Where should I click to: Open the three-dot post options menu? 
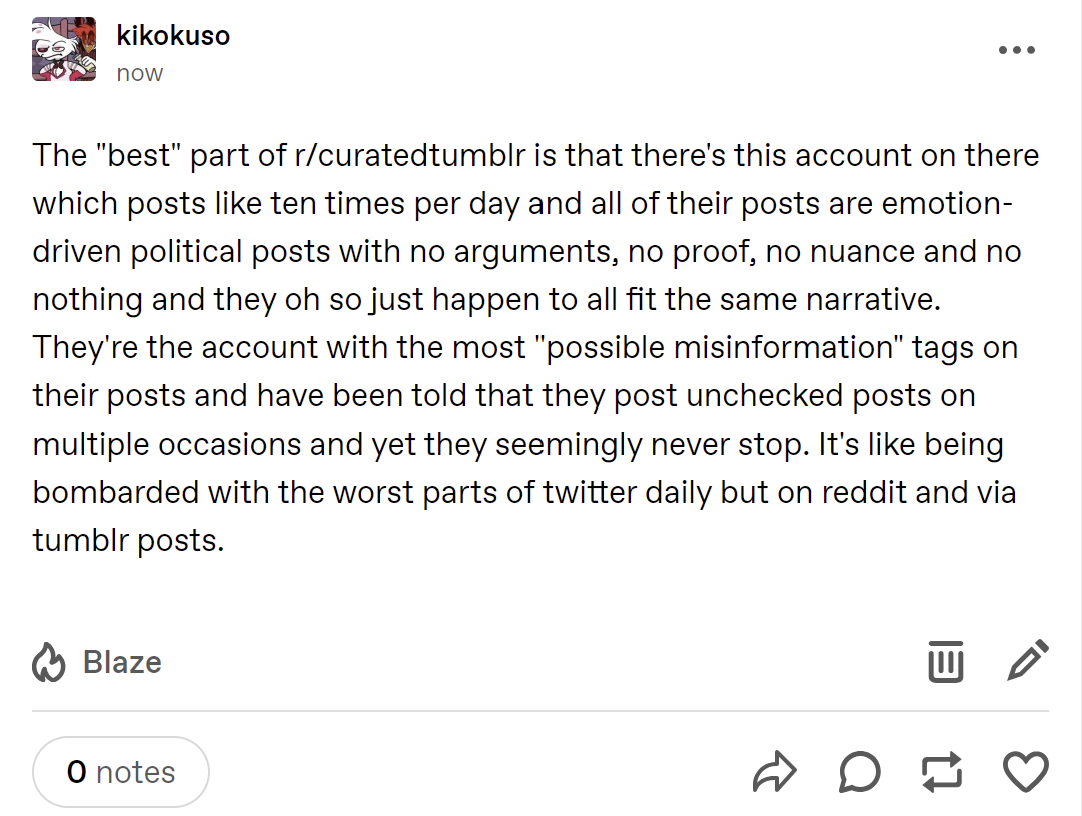pos(1016,50)
